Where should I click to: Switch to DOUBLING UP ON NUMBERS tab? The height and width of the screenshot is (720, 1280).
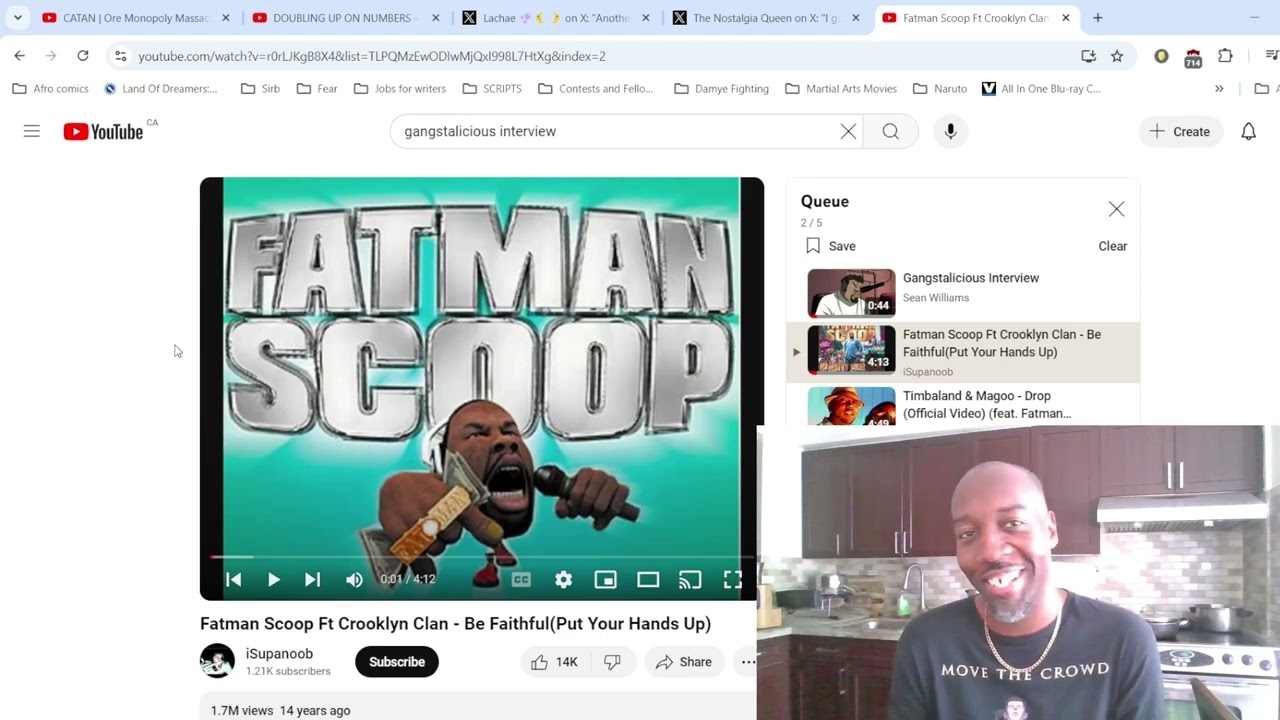(x=343, y=18)
